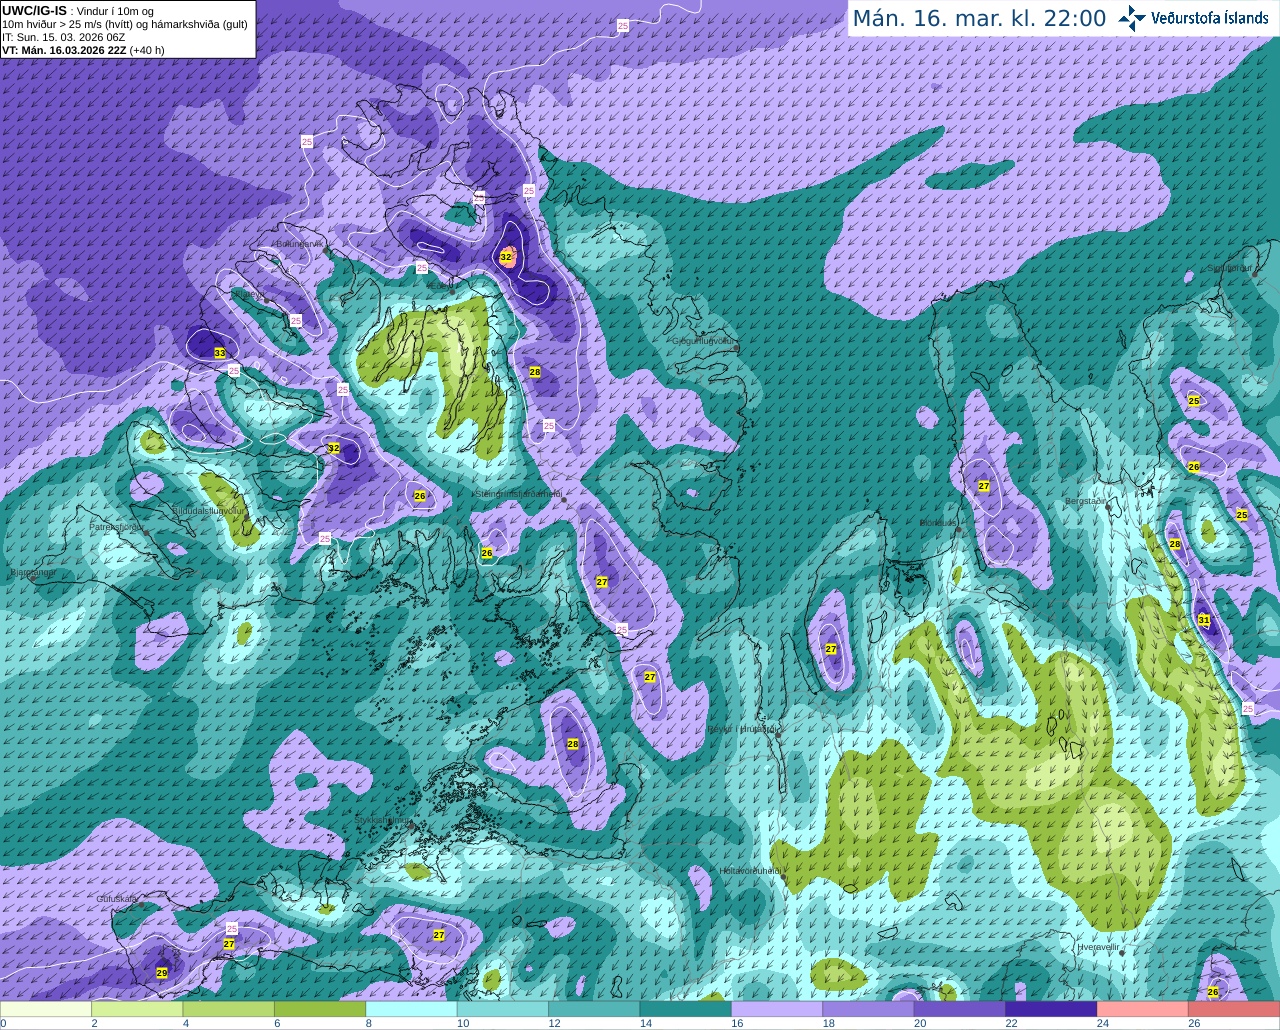The height and width of the screenshot is (1030, 1280).
Task: Click the legend tick label 8
Action: (x=368, y=1023)
